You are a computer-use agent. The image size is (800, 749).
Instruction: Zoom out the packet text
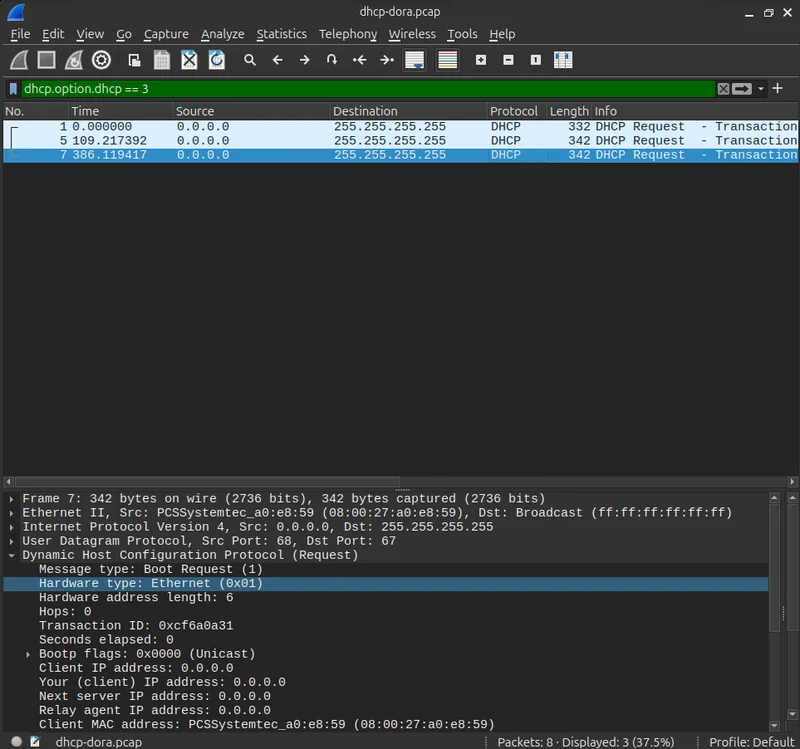[x=508, y=60]
